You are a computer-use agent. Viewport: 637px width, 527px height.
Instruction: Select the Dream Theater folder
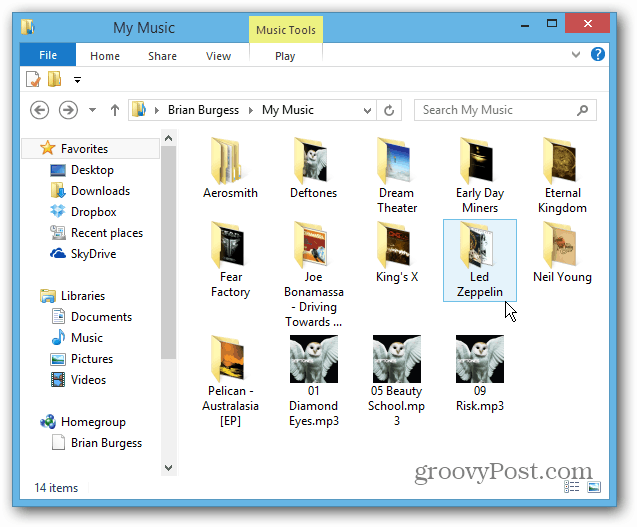pyautogui.click(x=396, y=176)
